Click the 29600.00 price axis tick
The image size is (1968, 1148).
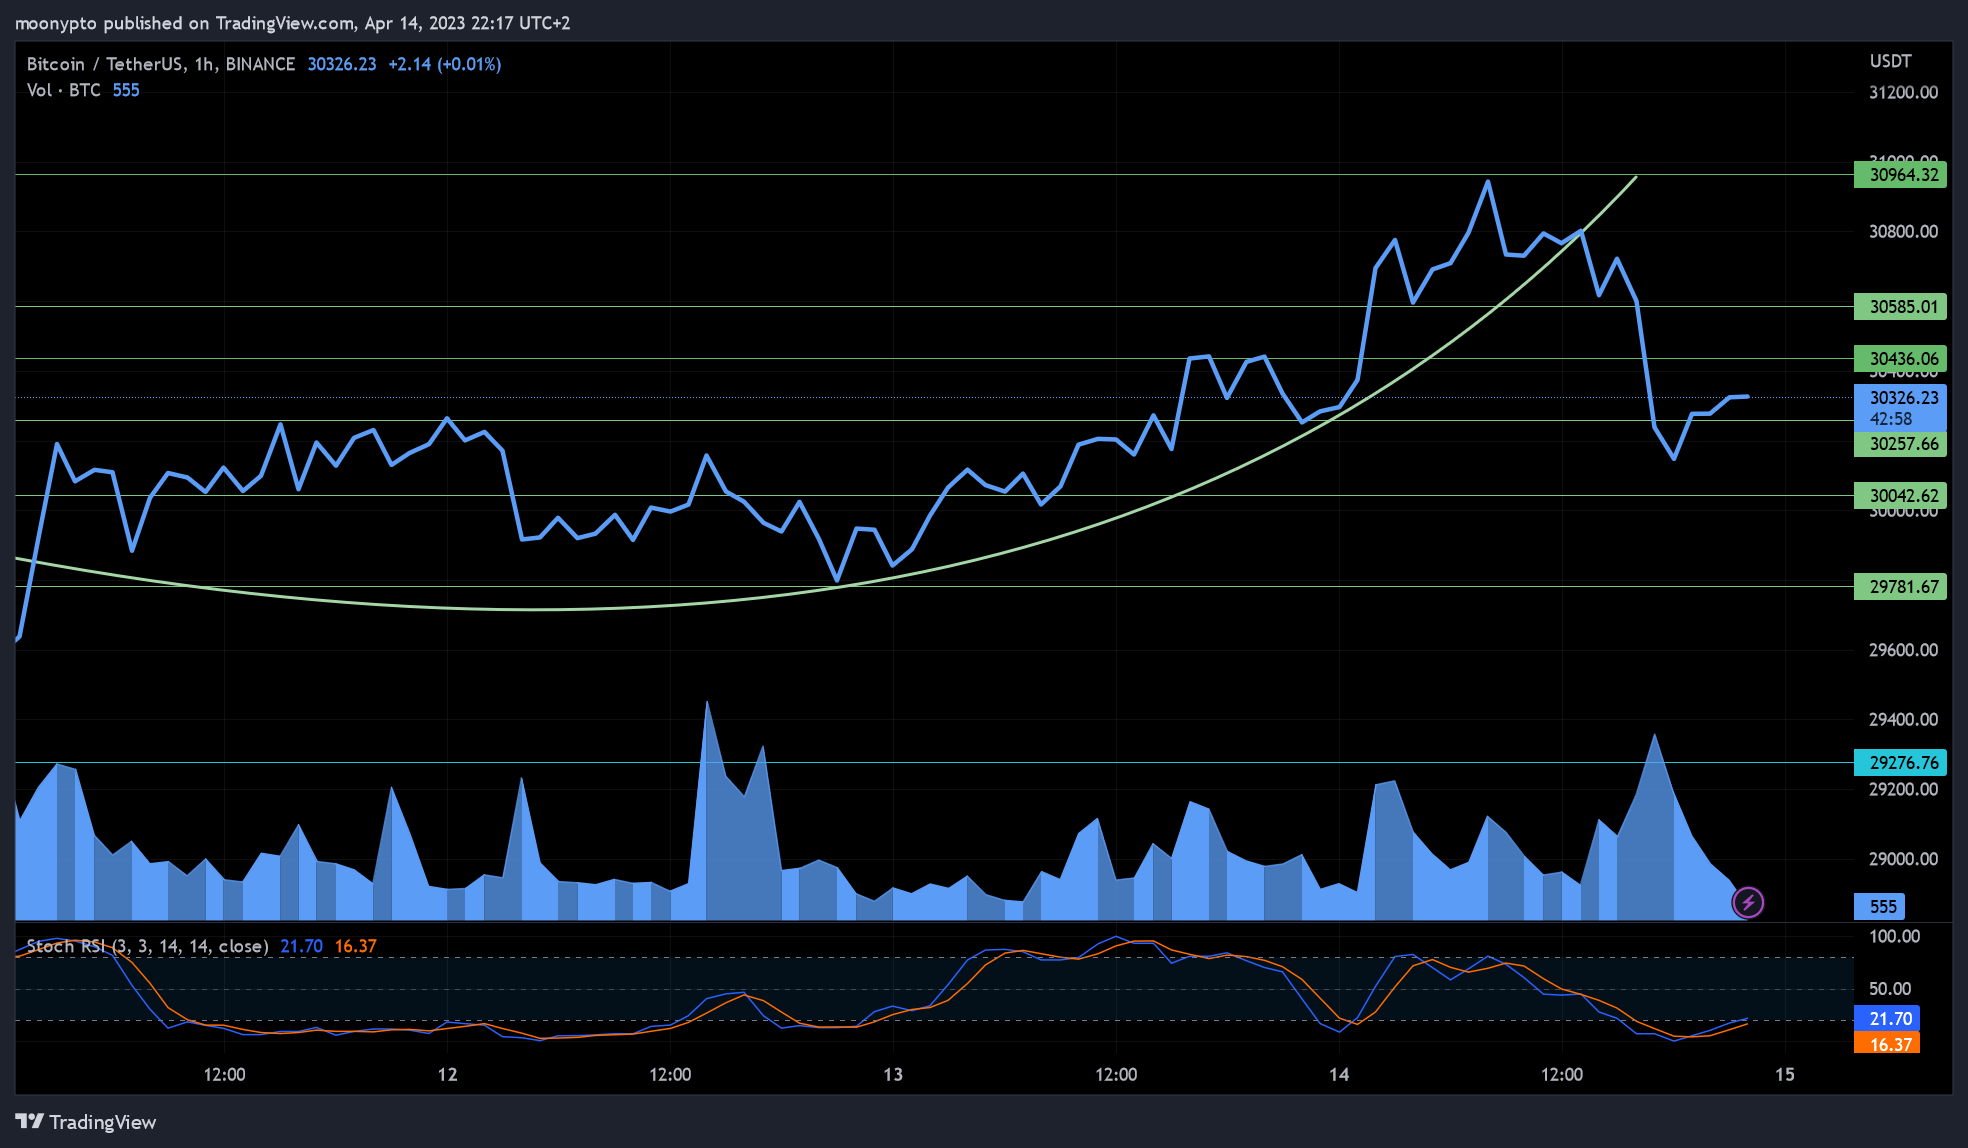coord(1903,650)
